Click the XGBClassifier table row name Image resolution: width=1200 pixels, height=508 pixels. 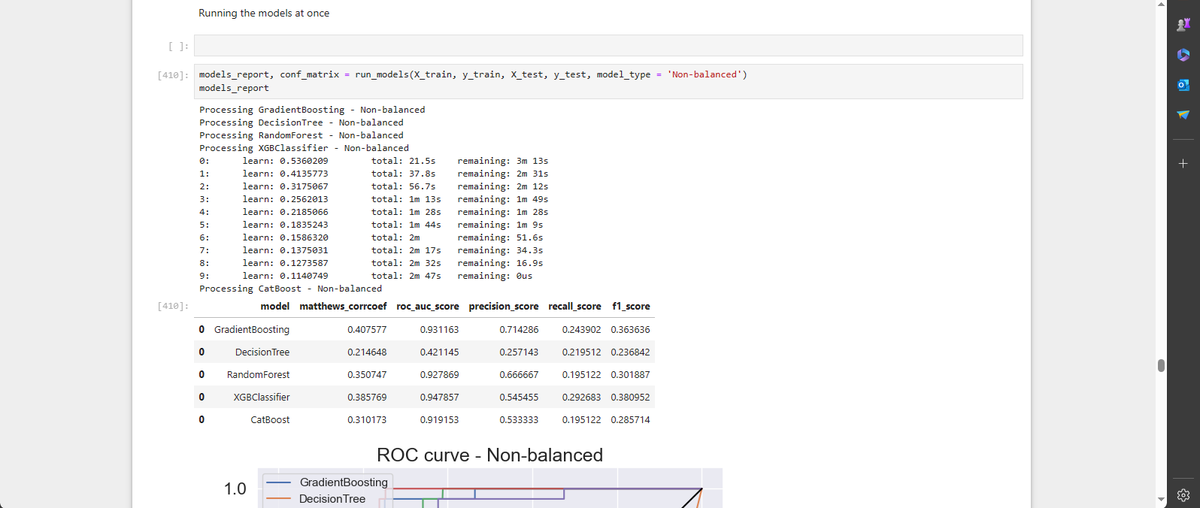pyautogui.click(x=261, y=397)
